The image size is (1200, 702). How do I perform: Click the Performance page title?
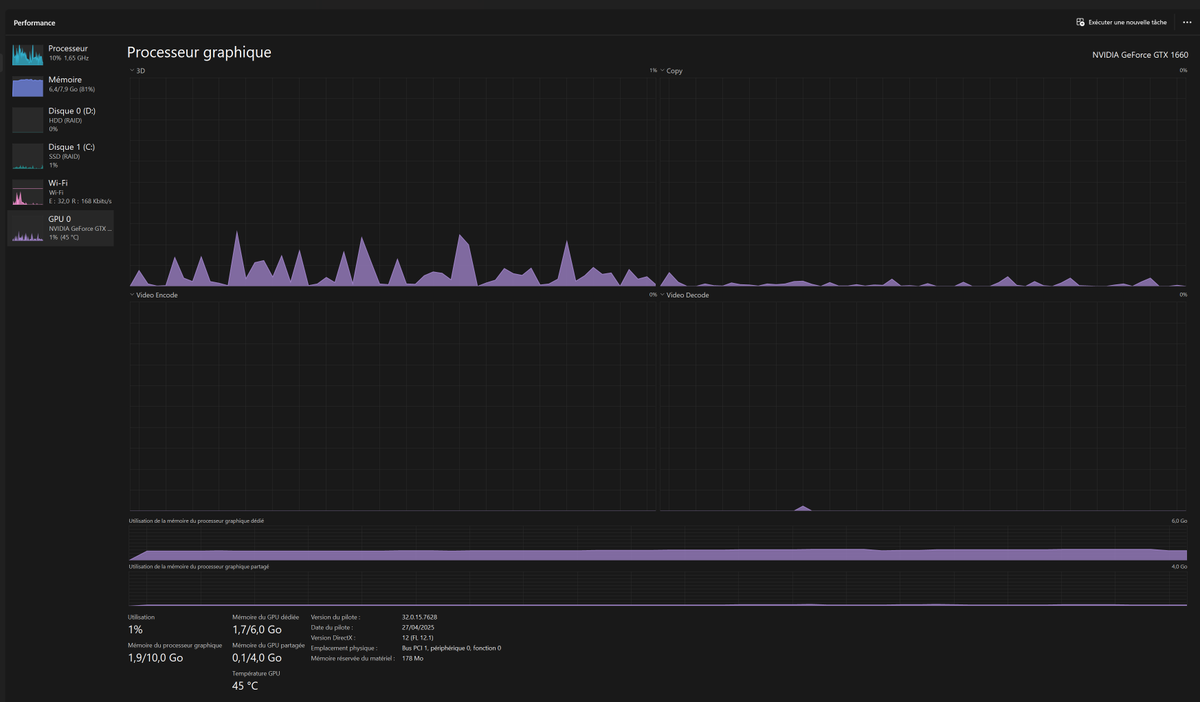click(34, 22)
